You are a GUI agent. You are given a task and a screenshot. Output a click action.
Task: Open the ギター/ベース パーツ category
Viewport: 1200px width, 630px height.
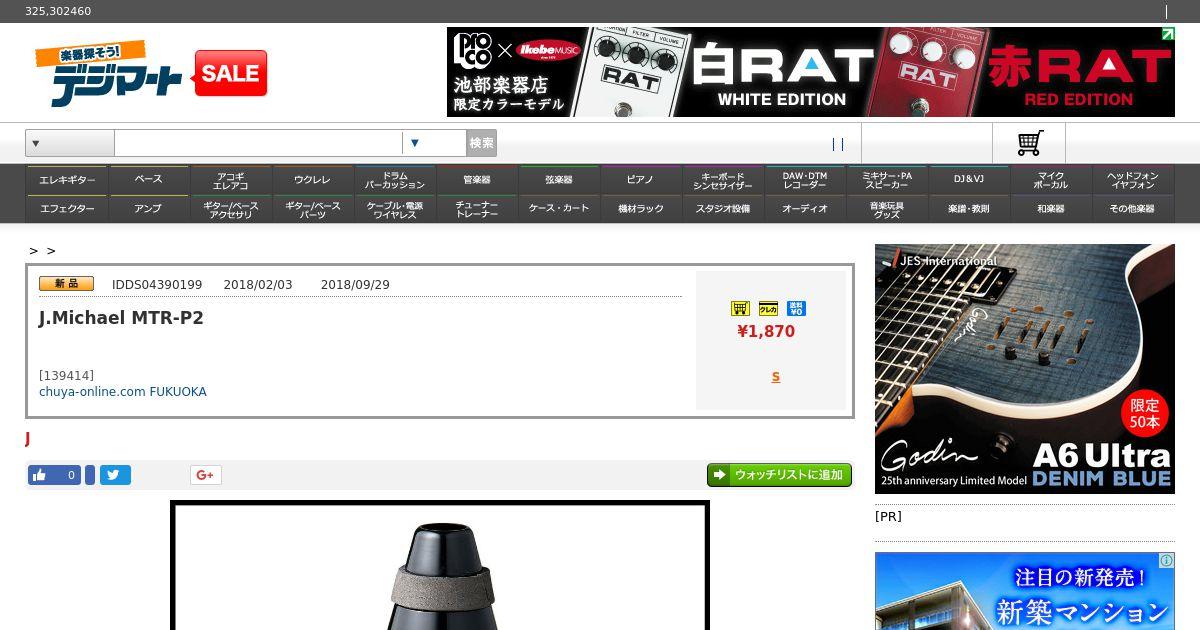[312, 209]
